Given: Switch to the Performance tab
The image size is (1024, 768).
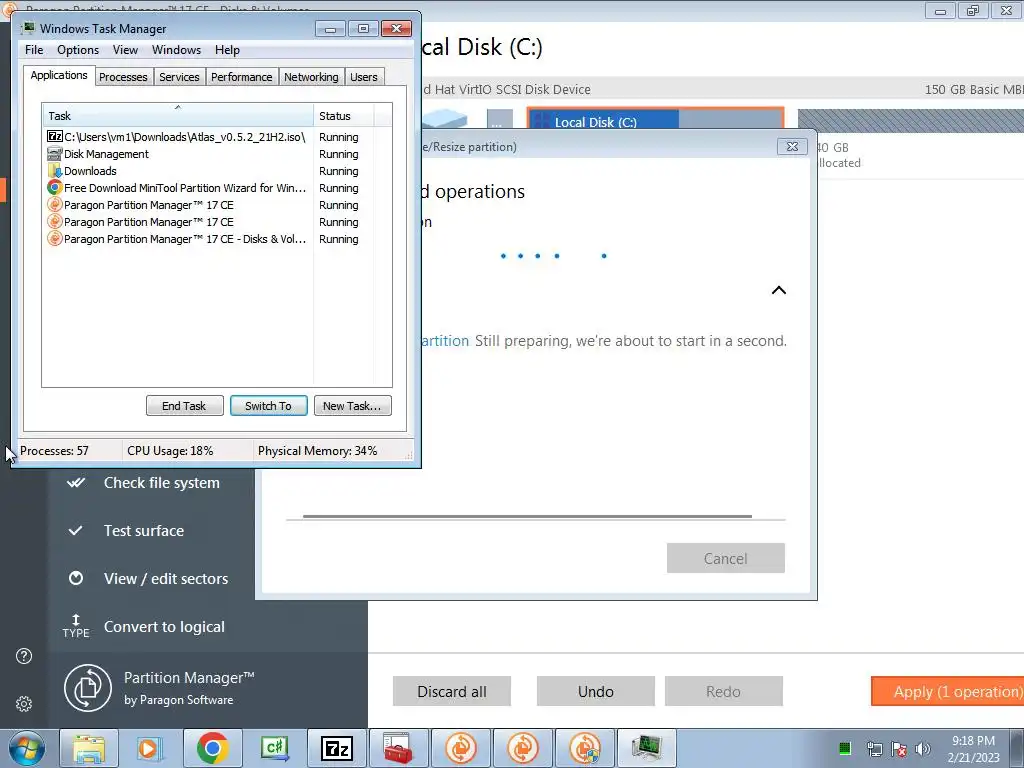Looking at the screenshot, I should click(242, 77).
